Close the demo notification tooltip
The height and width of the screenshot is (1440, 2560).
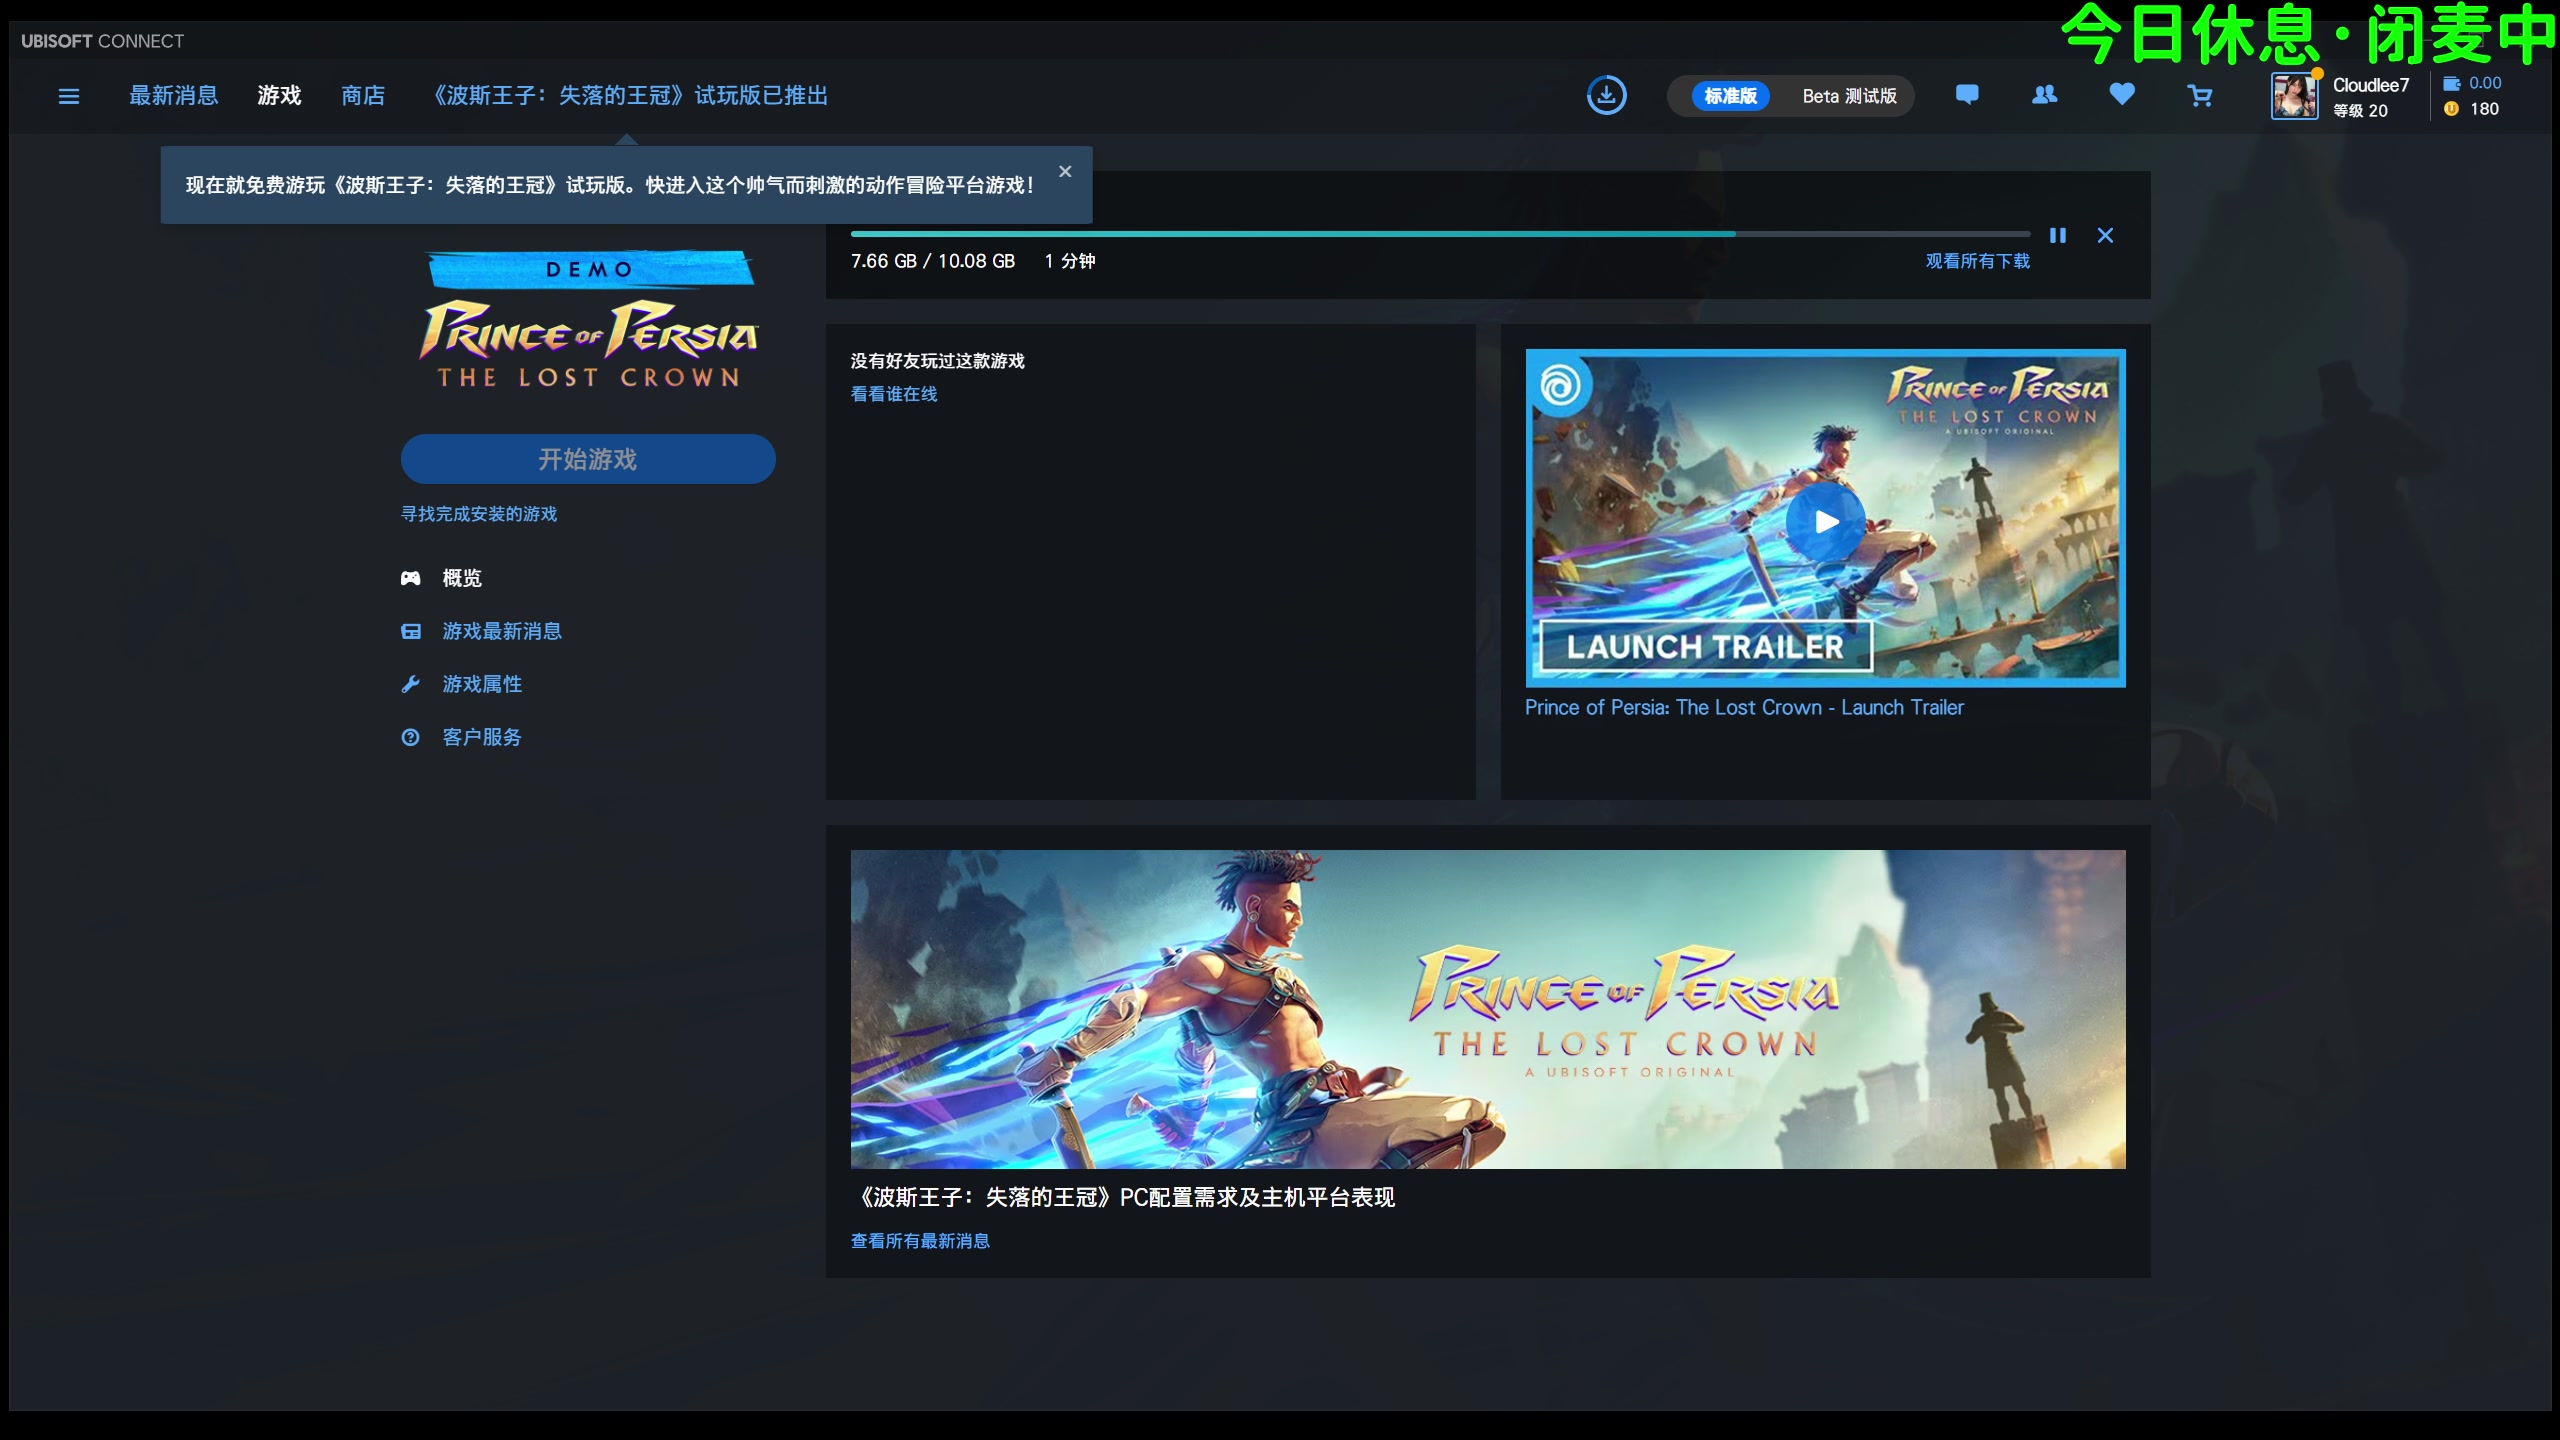[x=1065, y=171]
